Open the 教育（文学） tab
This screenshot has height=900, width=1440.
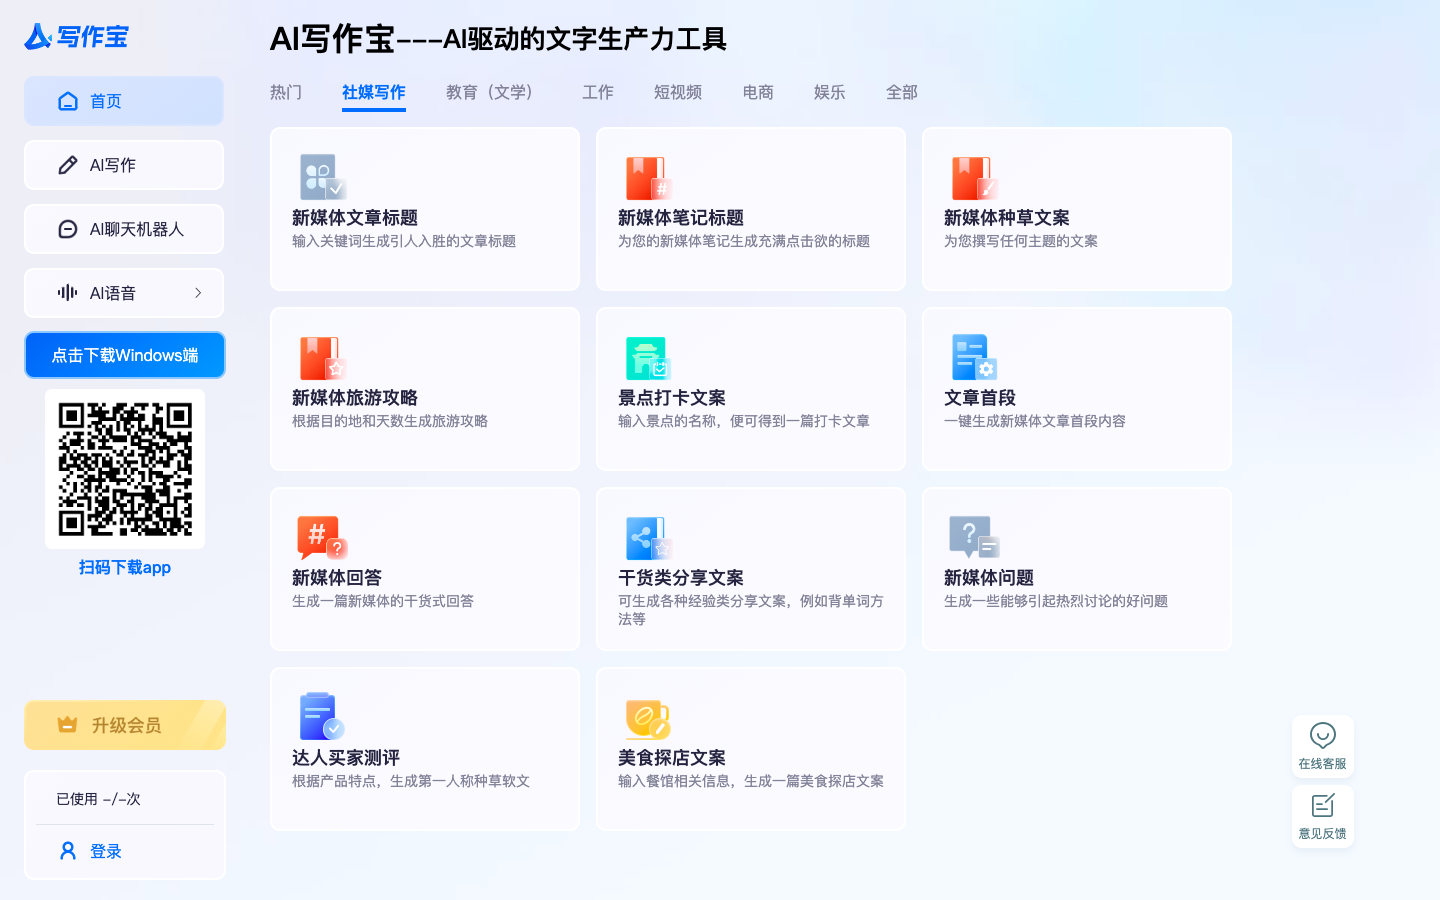coord(494,92)
